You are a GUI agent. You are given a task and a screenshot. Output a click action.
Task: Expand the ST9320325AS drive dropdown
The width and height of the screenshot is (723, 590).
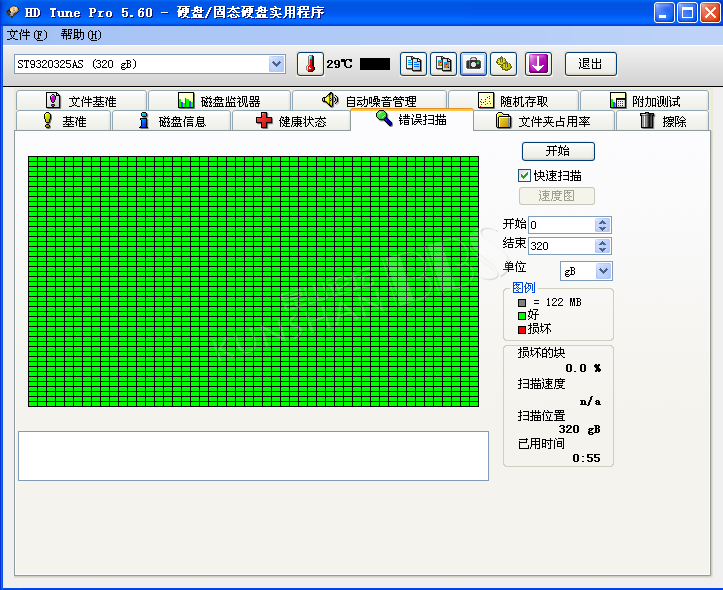277,64
